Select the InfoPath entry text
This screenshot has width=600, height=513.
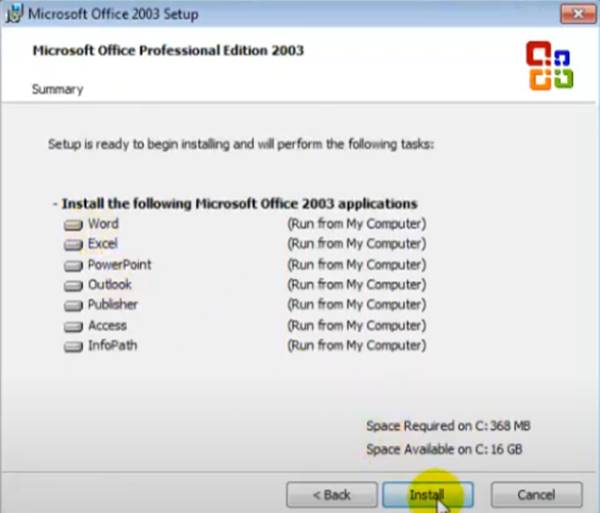tap(112, 345)
